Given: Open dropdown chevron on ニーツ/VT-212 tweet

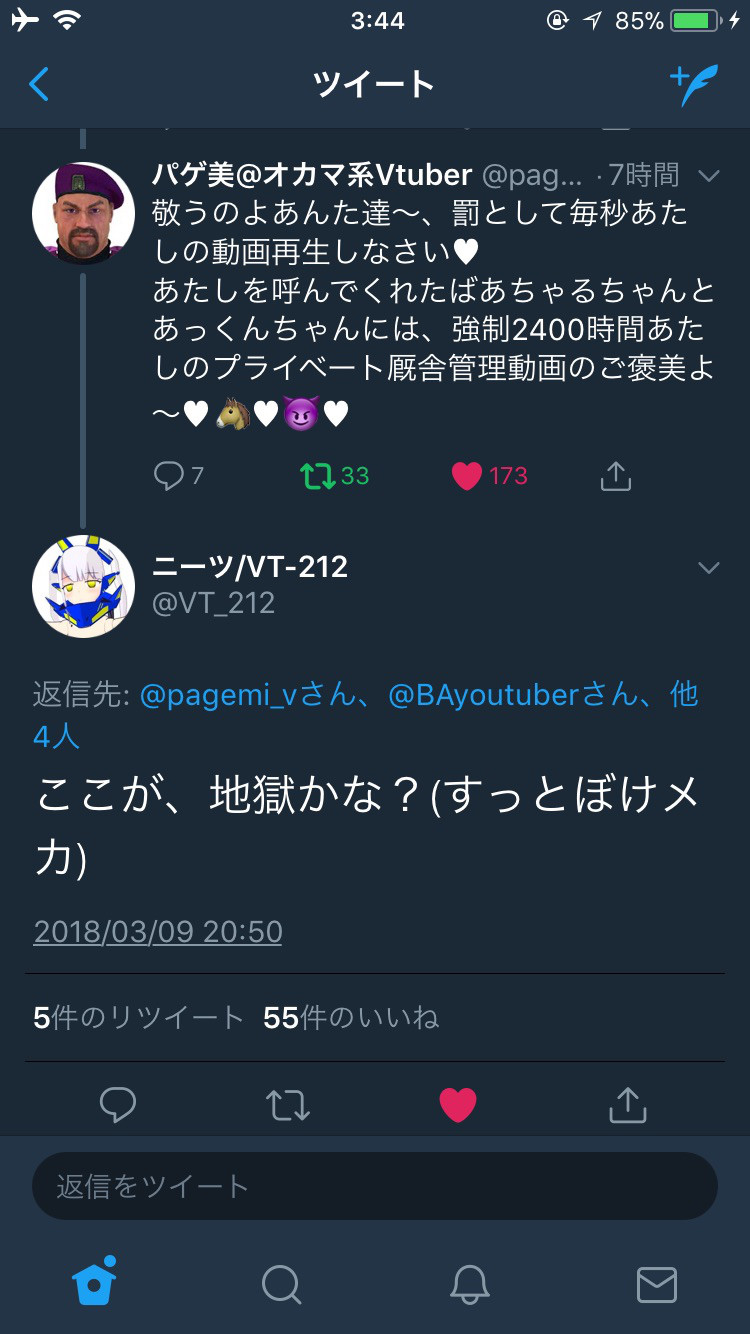Looking at the screenshot, I should click(709, 568).
